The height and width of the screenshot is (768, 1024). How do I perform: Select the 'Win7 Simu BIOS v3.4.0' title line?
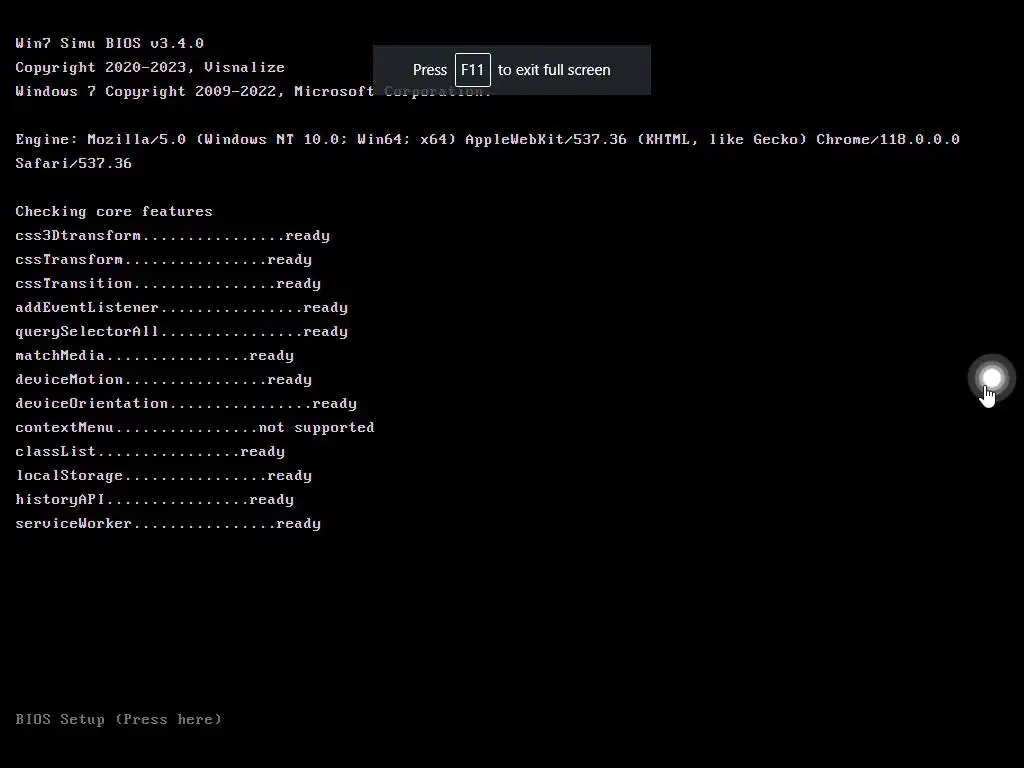[x=109, y=43]
